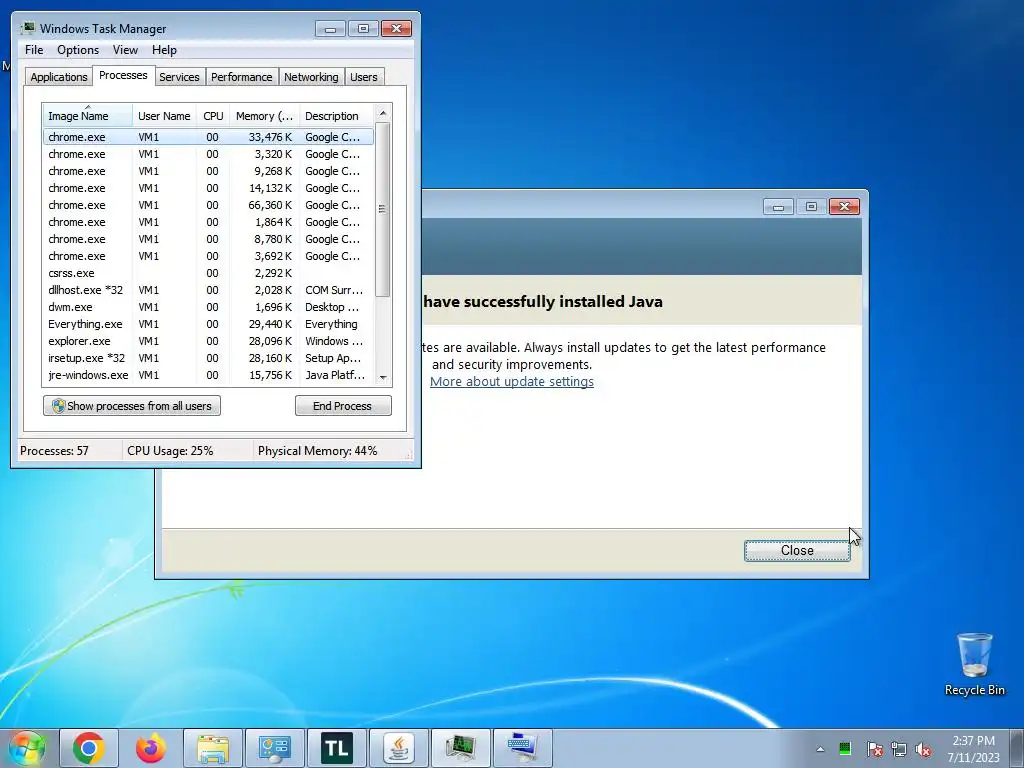Minimize the Java installer window
The width and height of the screenshot is (1024, 768).
click(x=778, y=206)
